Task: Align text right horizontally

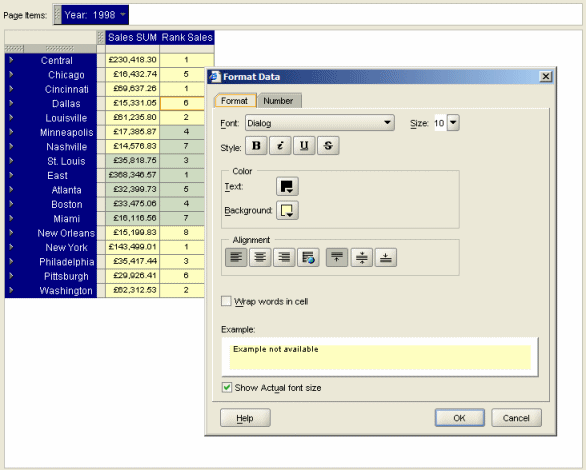Action: coord(284,257)
